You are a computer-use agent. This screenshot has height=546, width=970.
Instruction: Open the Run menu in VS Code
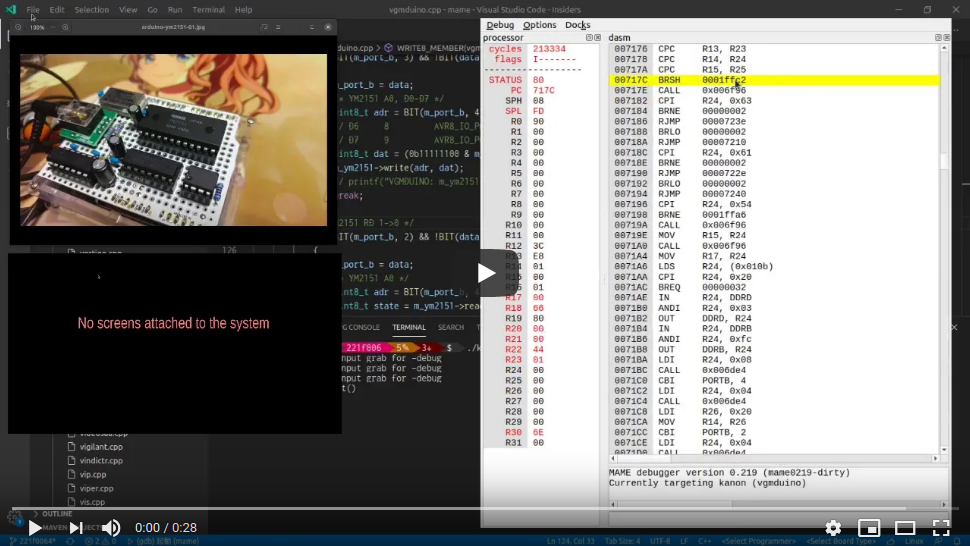tap(175, 9)
